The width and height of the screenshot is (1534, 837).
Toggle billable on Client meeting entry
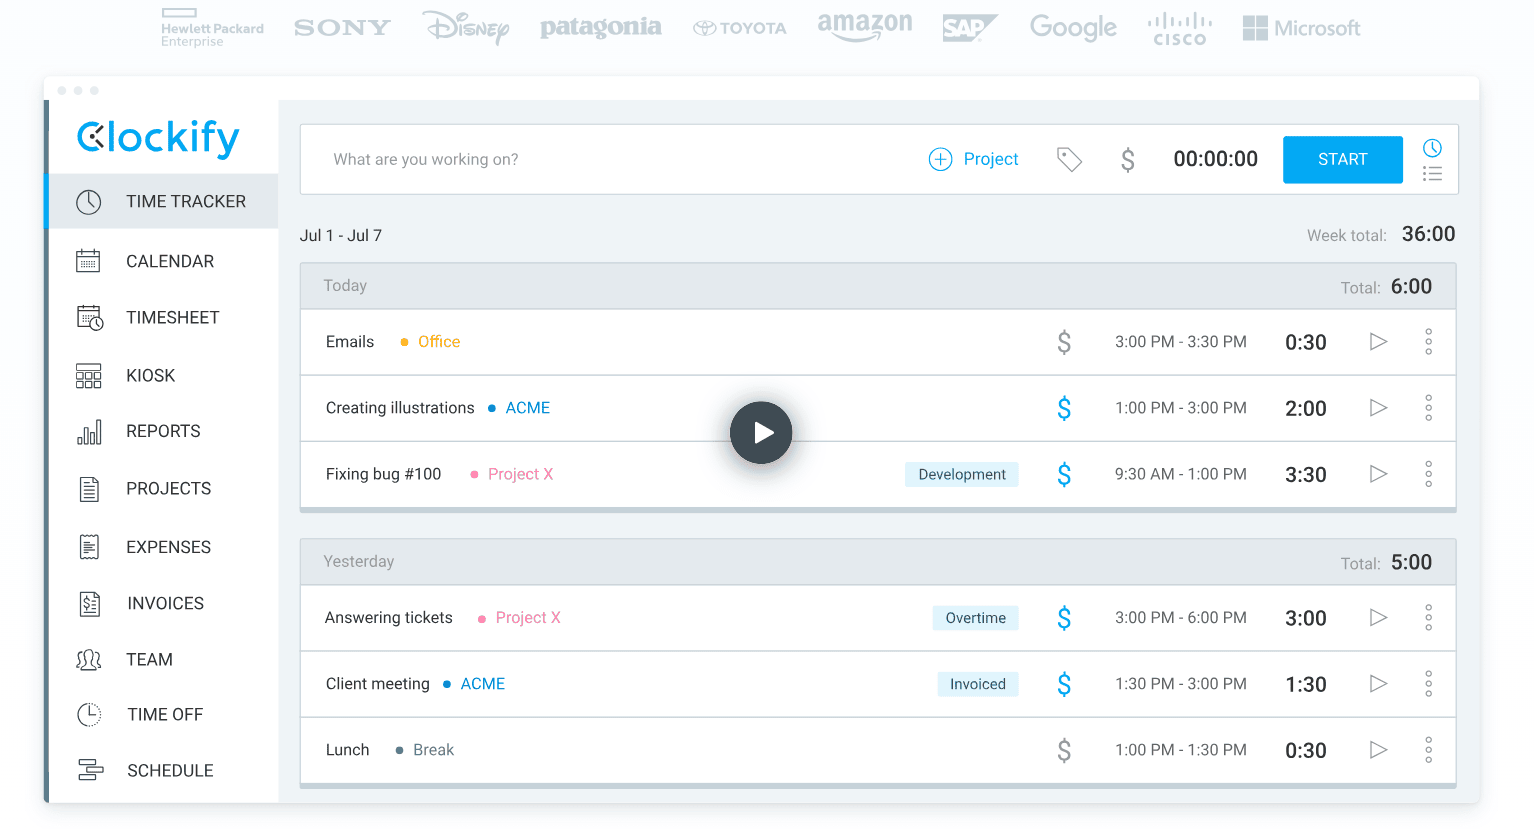1064,684
